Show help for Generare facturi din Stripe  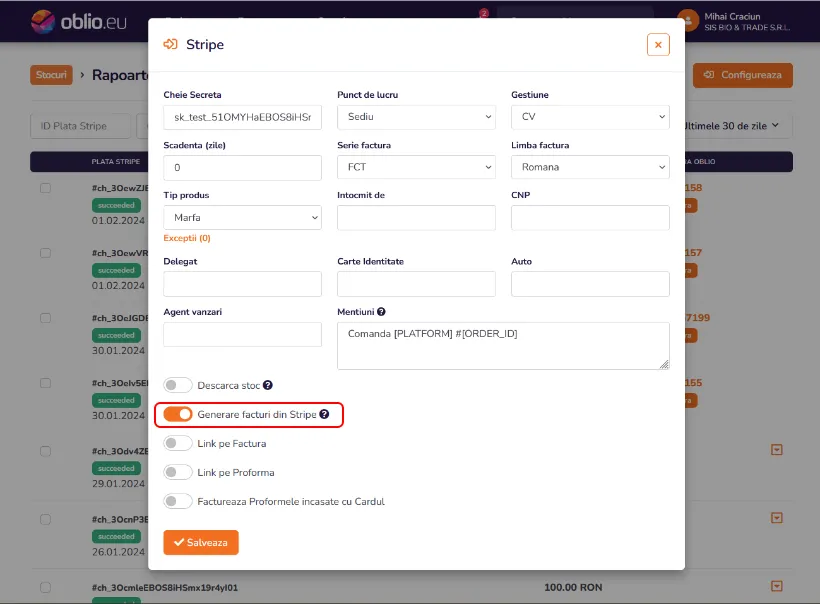click(x=324, y=414)
